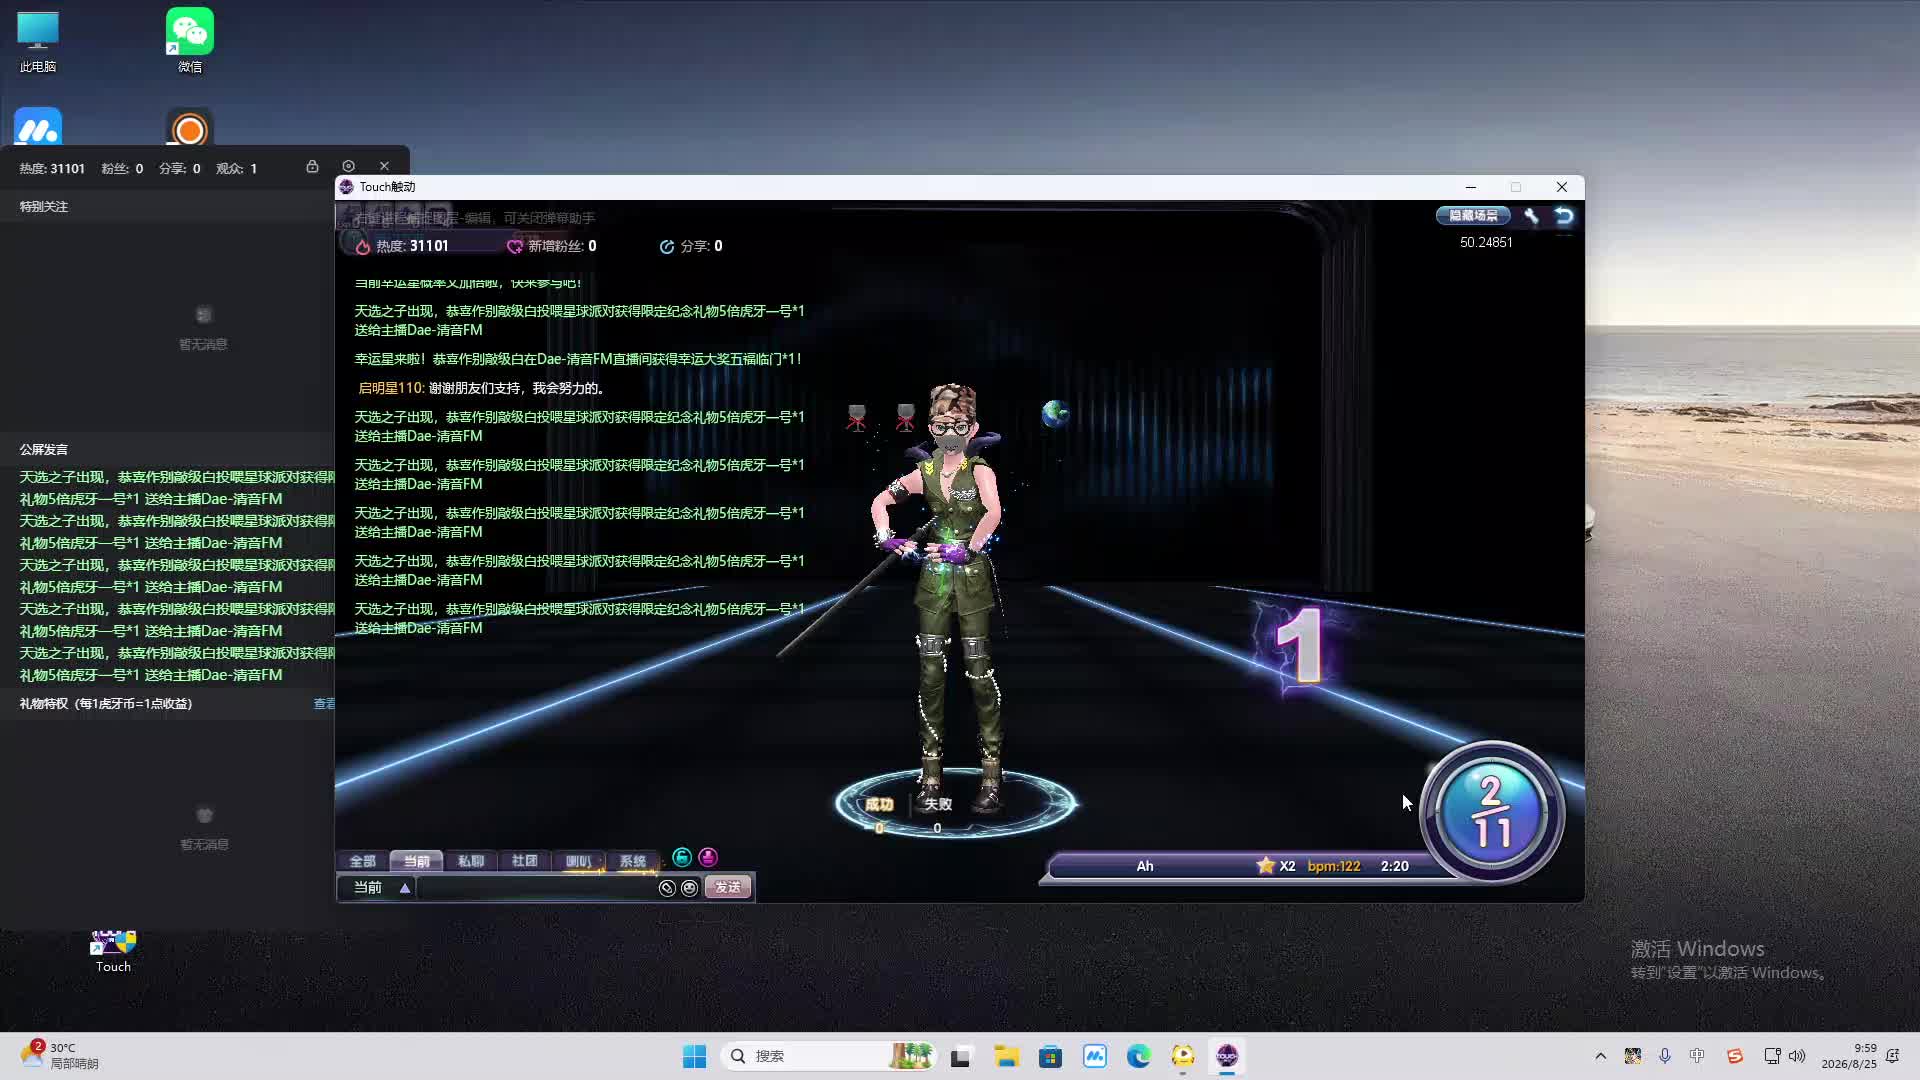1920x1080 pixels.
Task: Click the magenta stamp icon beside chat tabs
Action: (708, 857)
